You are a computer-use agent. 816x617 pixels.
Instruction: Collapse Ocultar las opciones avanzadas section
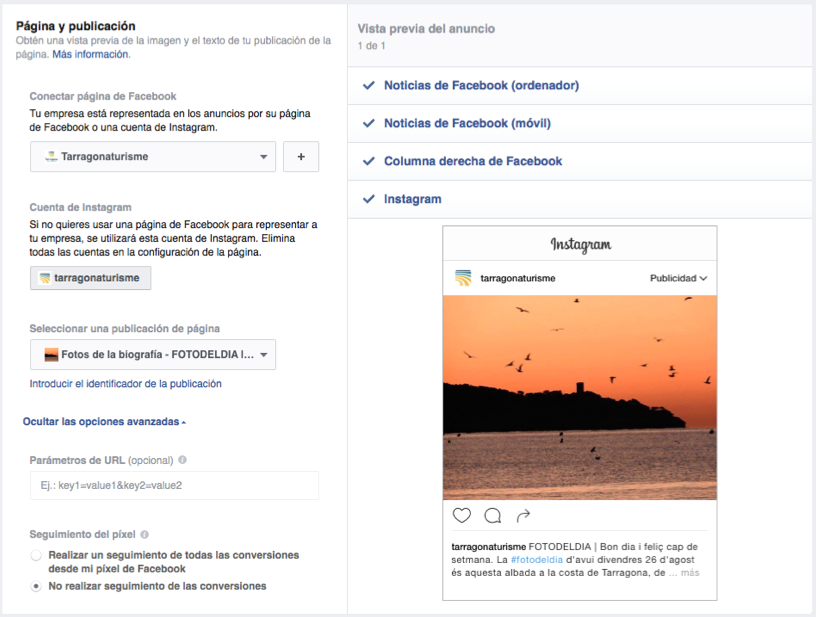(x=104, y=422)
